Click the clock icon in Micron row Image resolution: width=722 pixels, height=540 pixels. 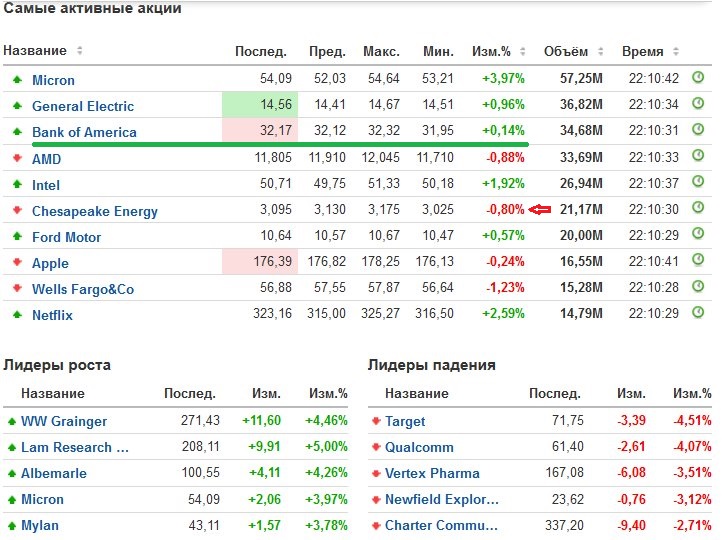[698, 78]
